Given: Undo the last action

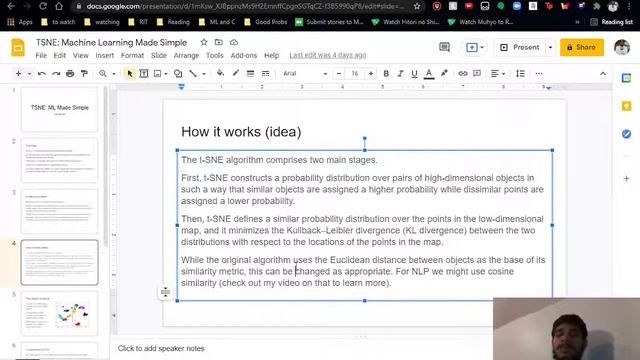Looking at the screenshot, I should 42,73.
